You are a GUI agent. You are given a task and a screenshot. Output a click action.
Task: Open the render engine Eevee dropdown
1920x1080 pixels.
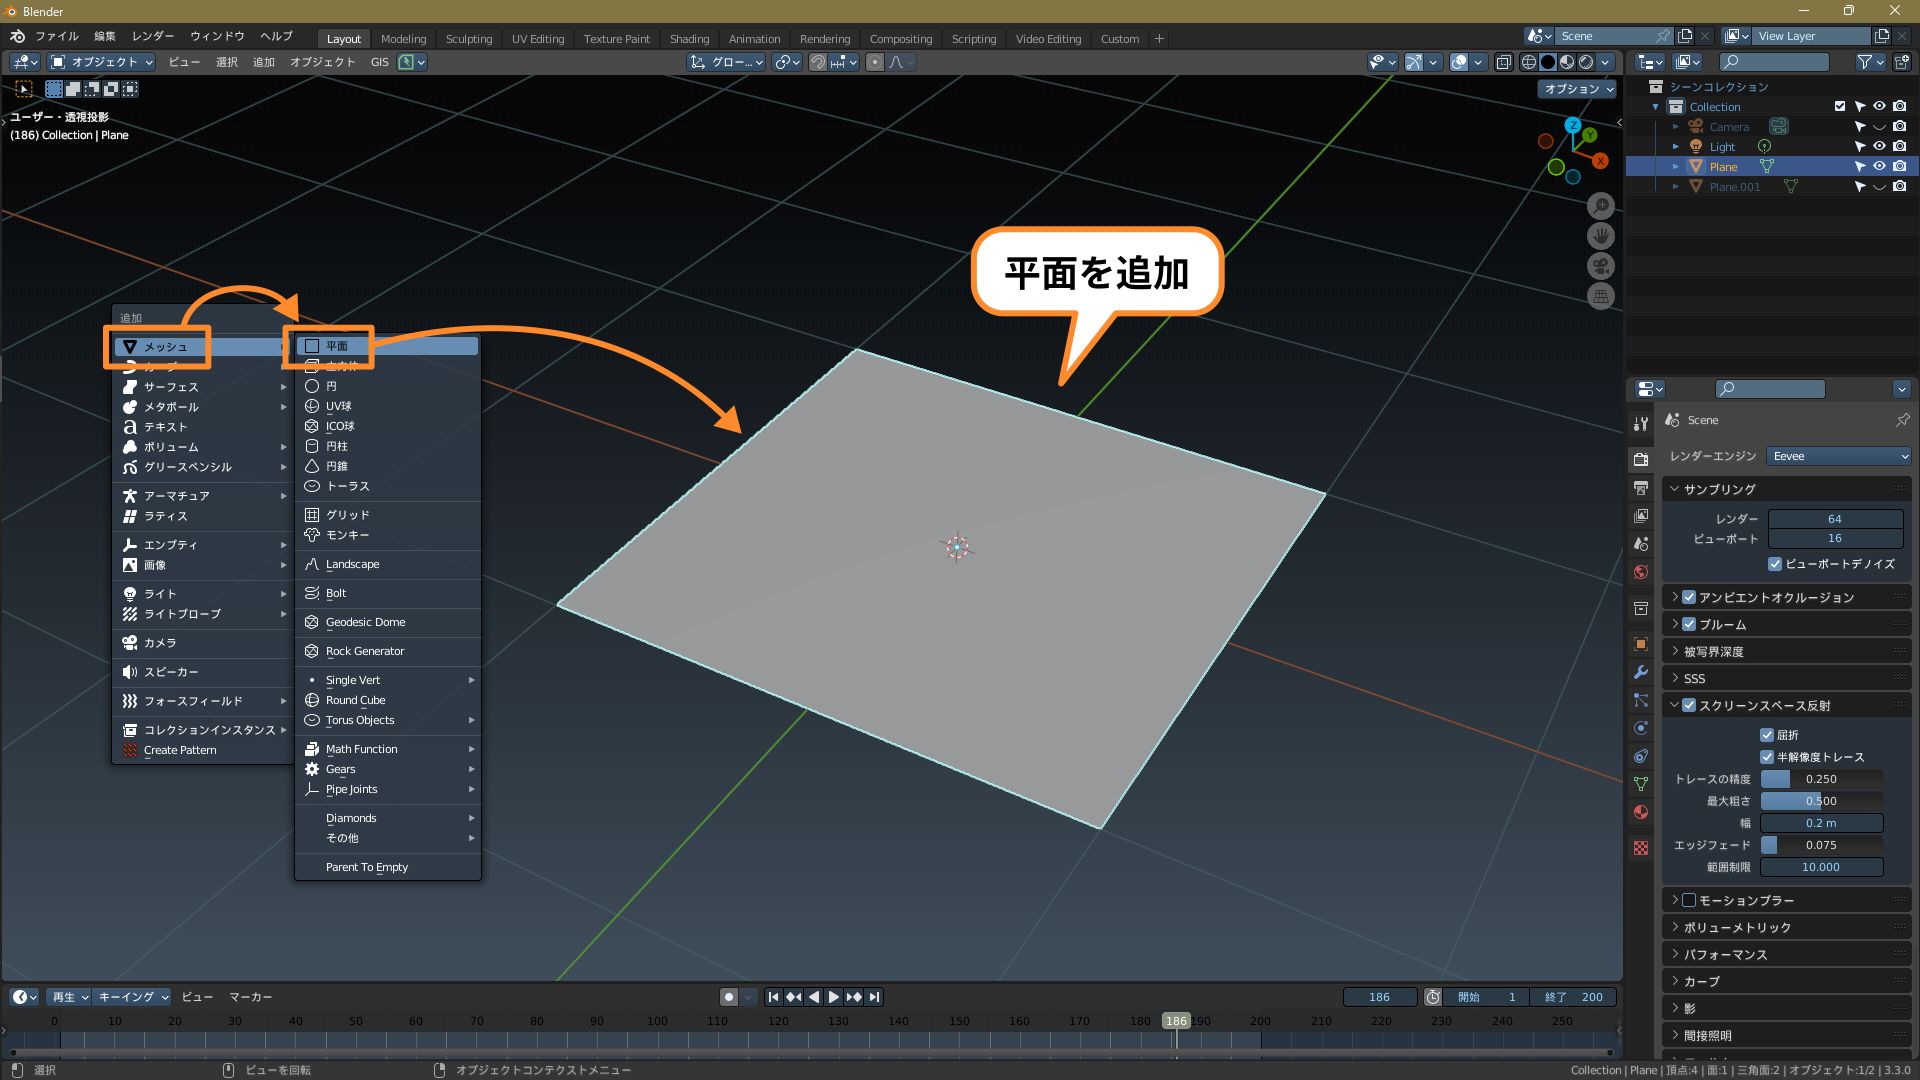coord(1839,456)
